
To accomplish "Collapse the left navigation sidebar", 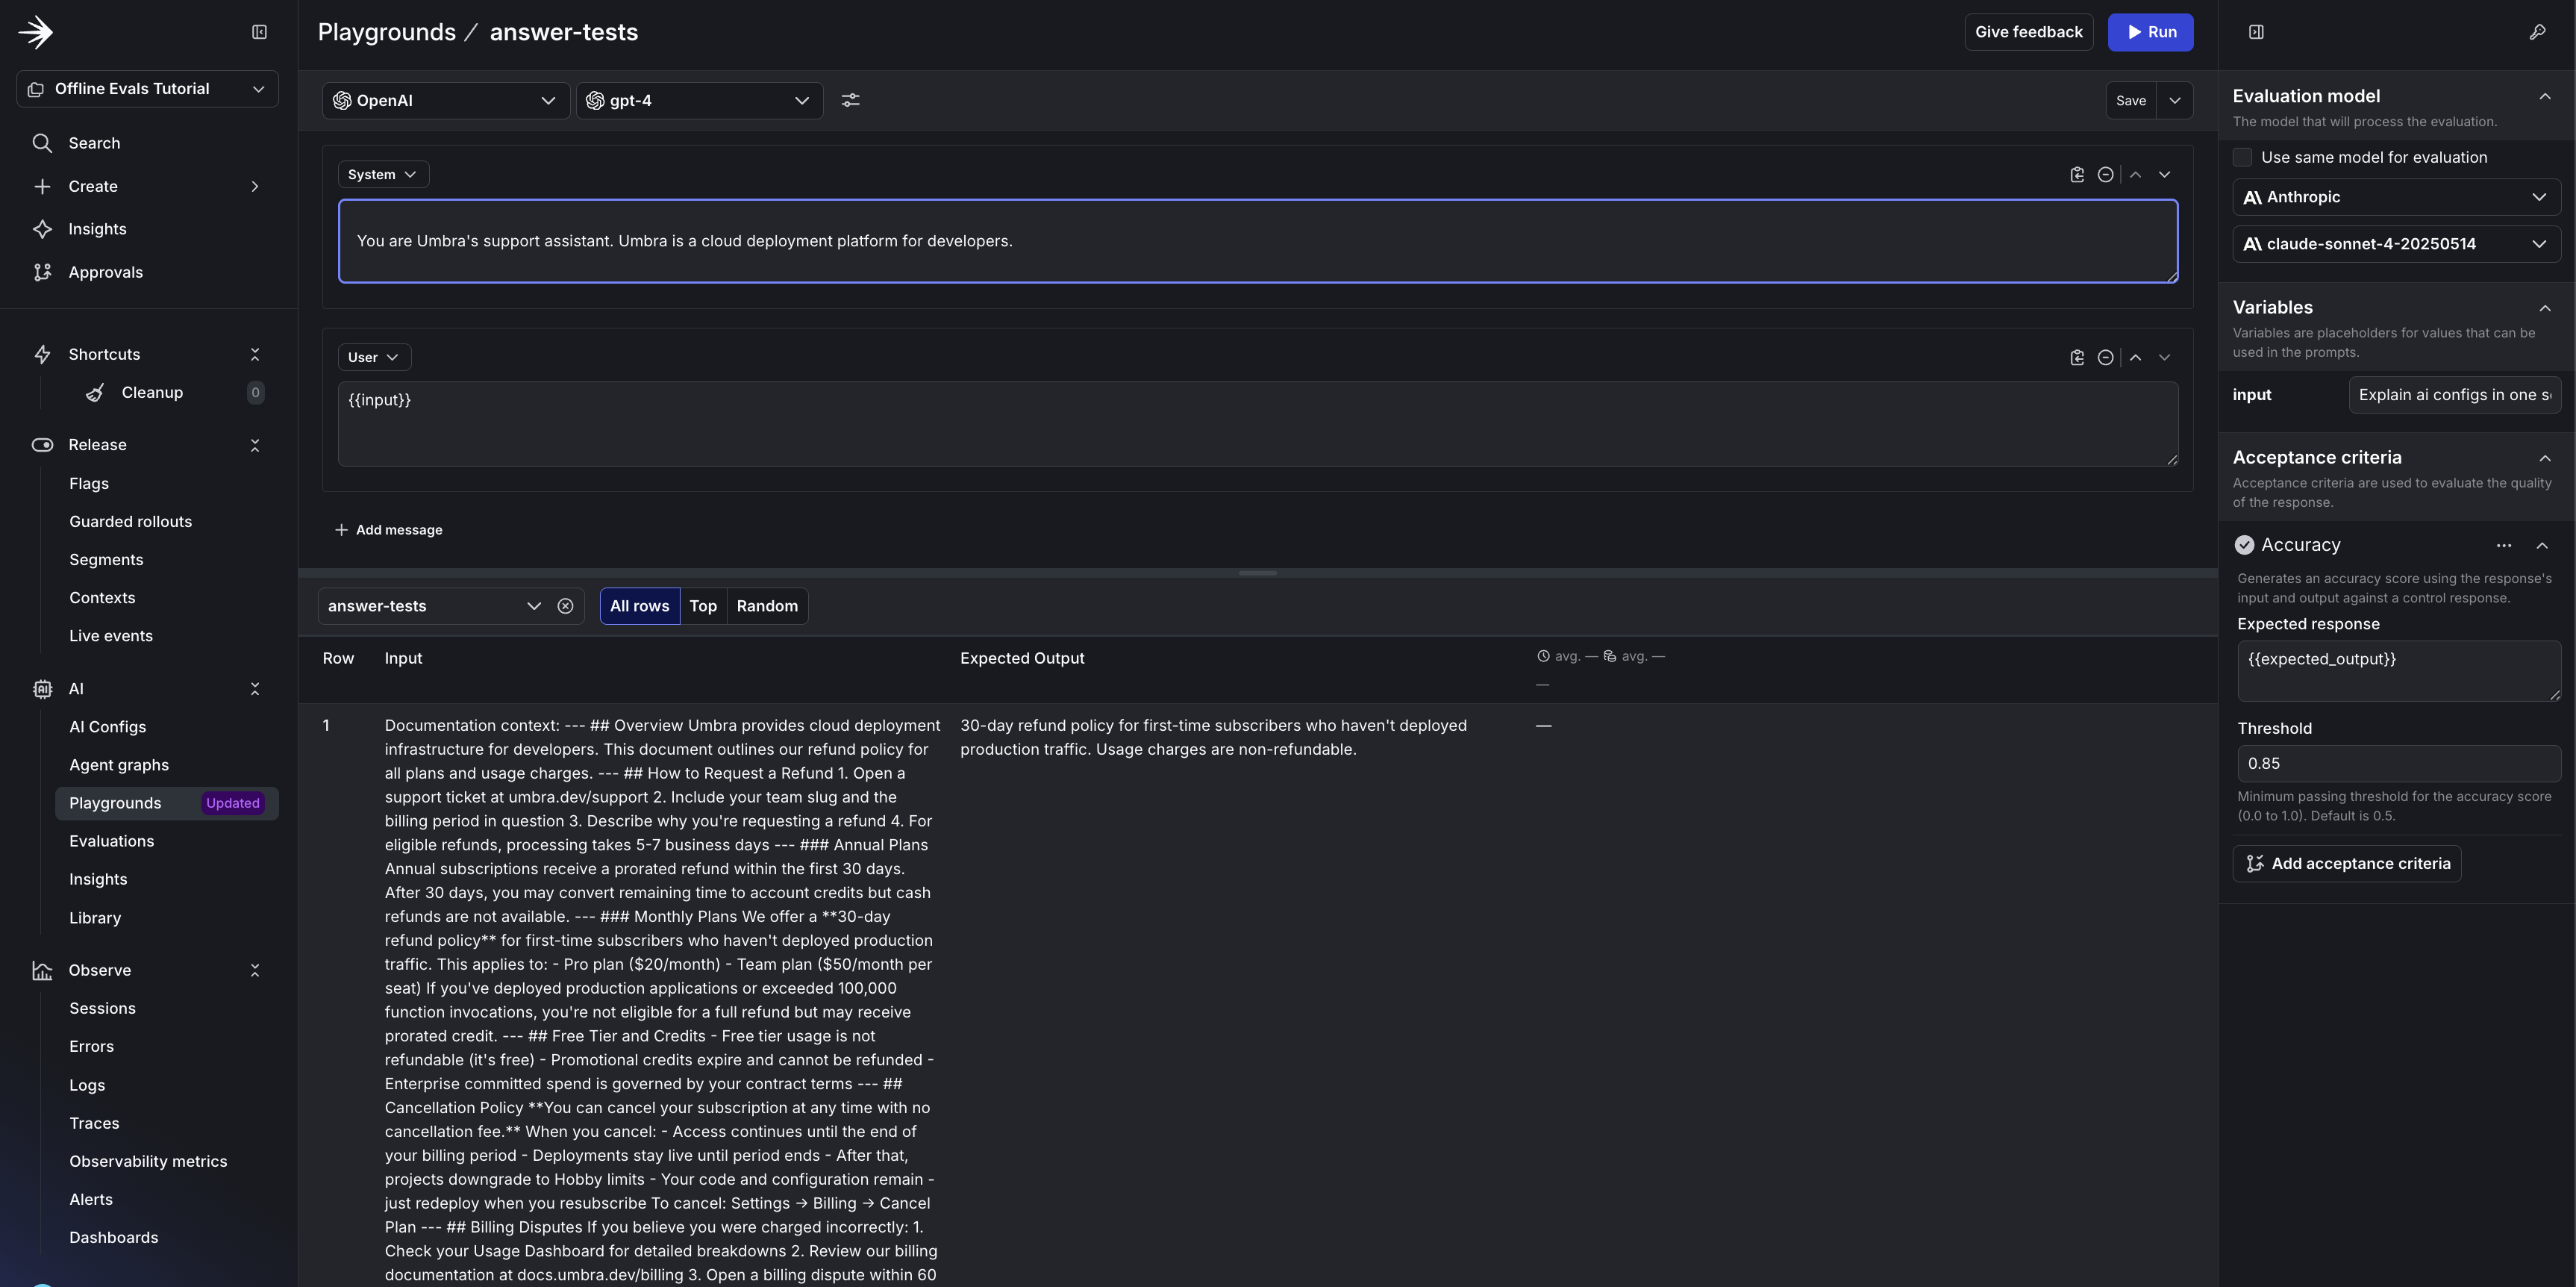I will 259,32.
